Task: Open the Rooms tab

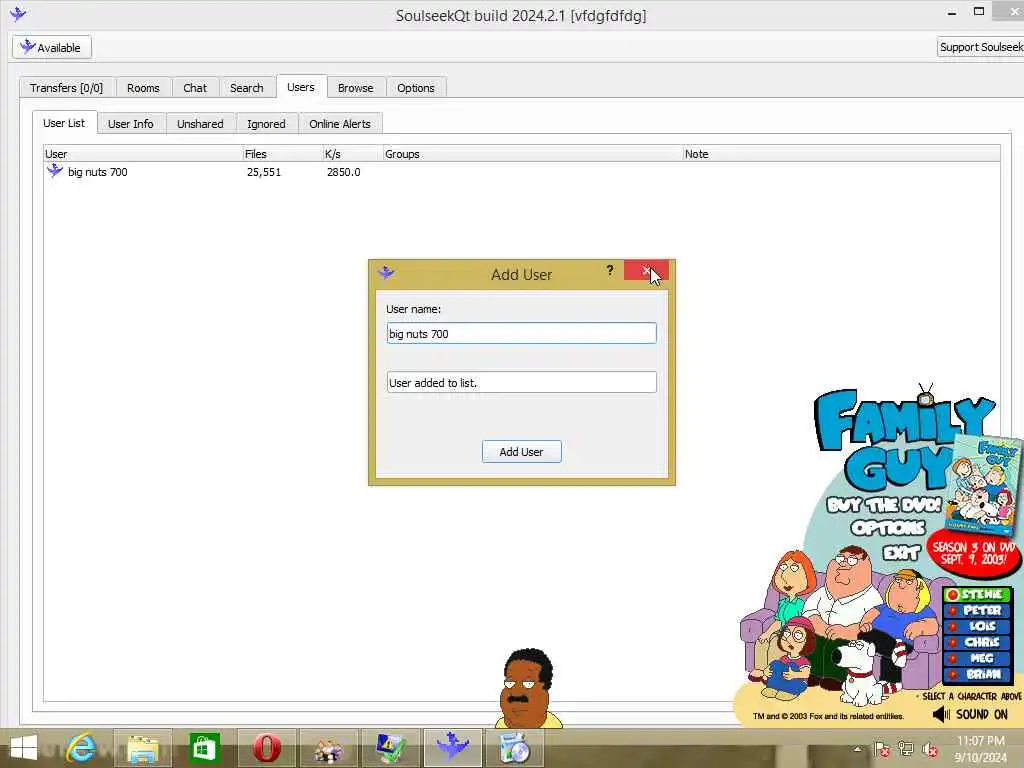Action: coord(143,88)
